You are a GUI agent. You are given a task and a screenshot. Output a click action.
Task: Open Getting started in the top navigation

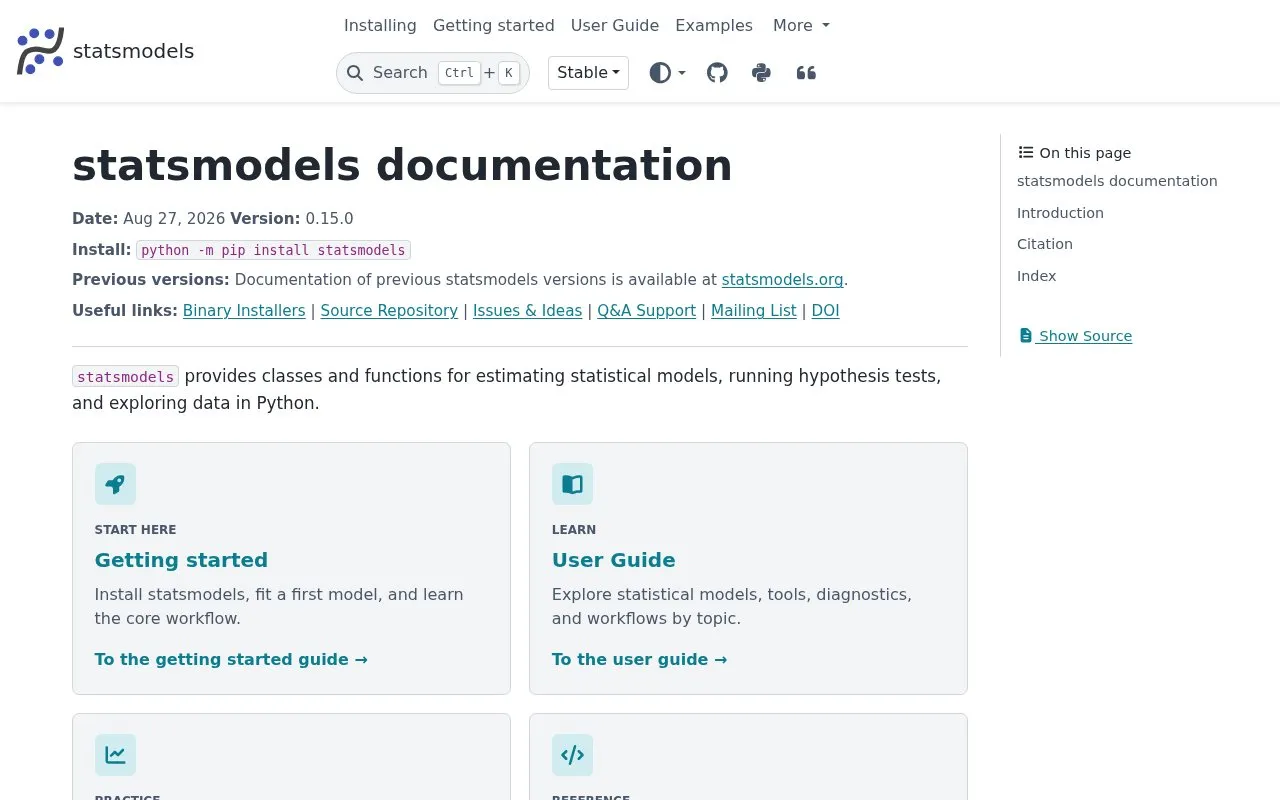[493, 25]
